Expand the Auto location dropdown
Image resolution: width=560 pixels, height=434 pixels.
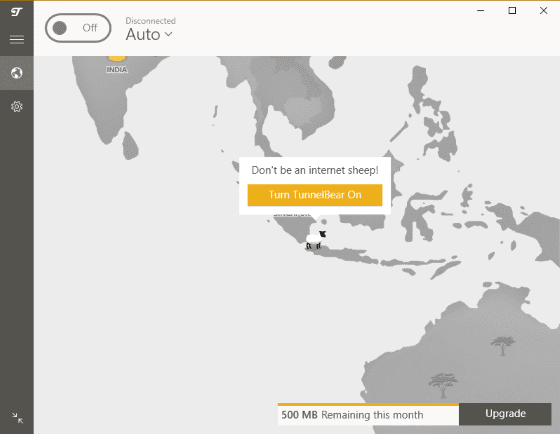pos(149,35)
